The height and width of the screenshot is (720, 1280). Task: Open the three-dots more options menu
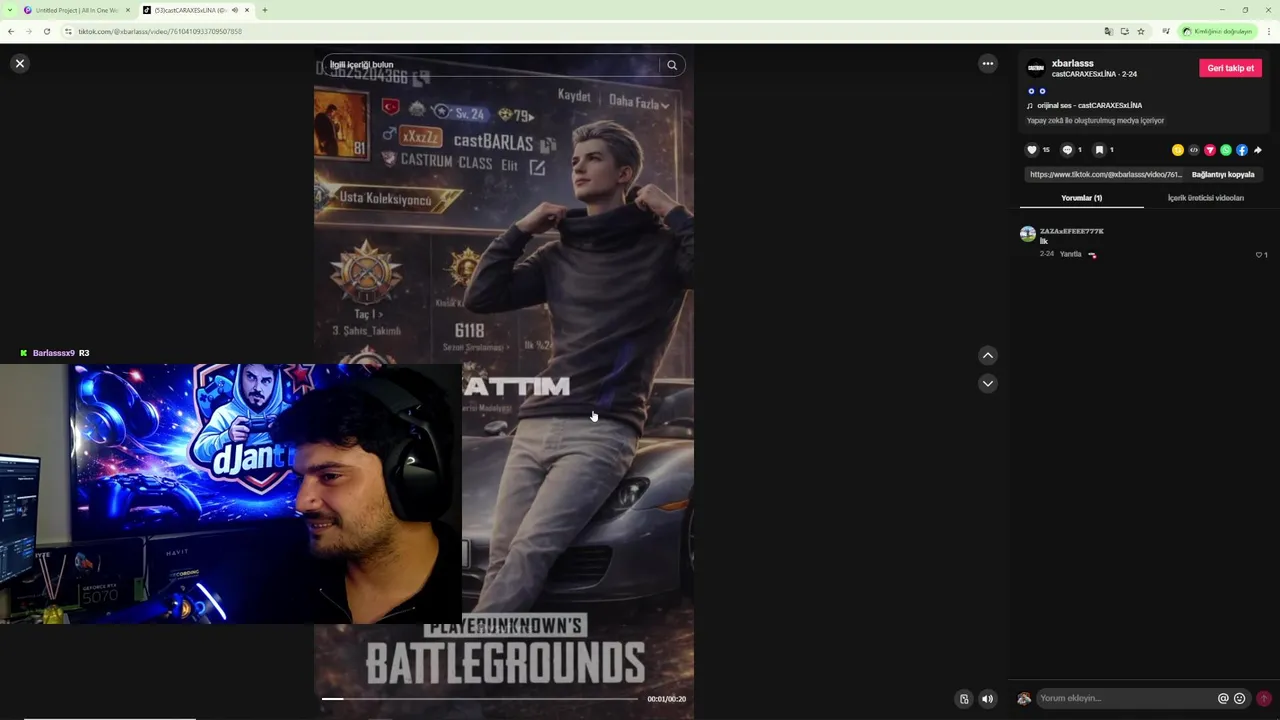[988, 63]
